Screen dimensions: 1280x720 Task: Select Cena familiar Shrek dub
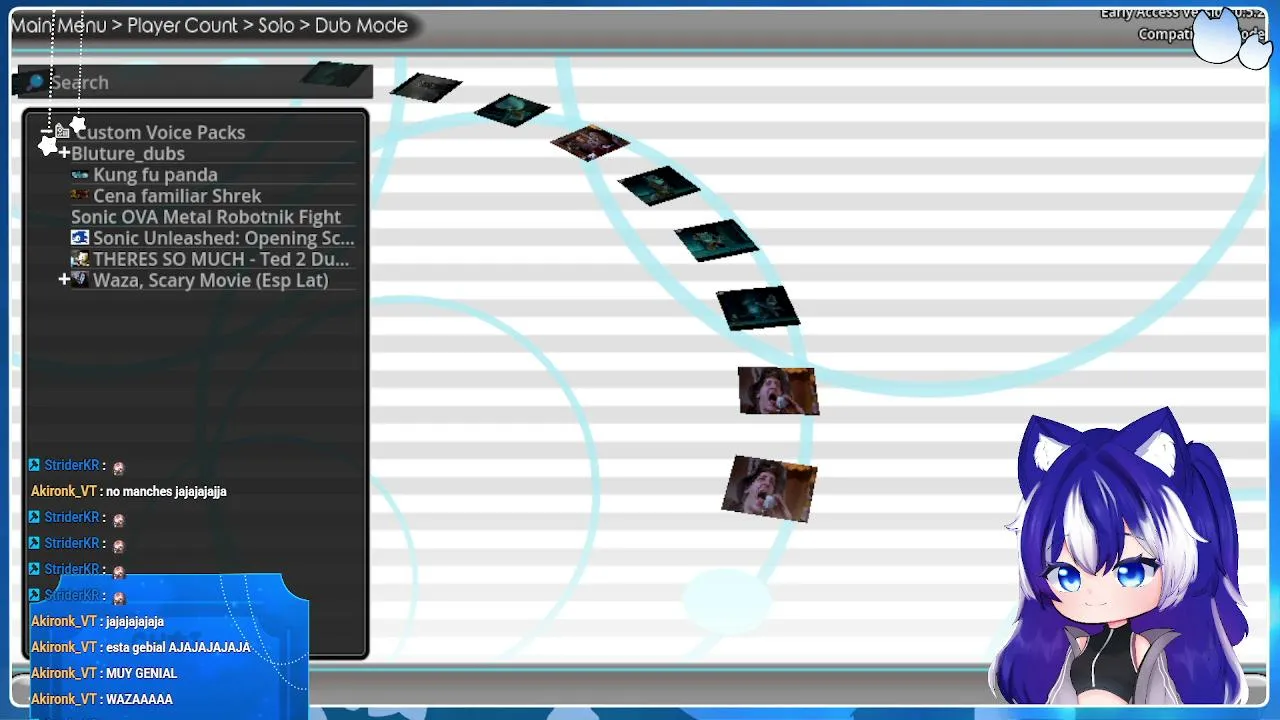pos(177,196)
